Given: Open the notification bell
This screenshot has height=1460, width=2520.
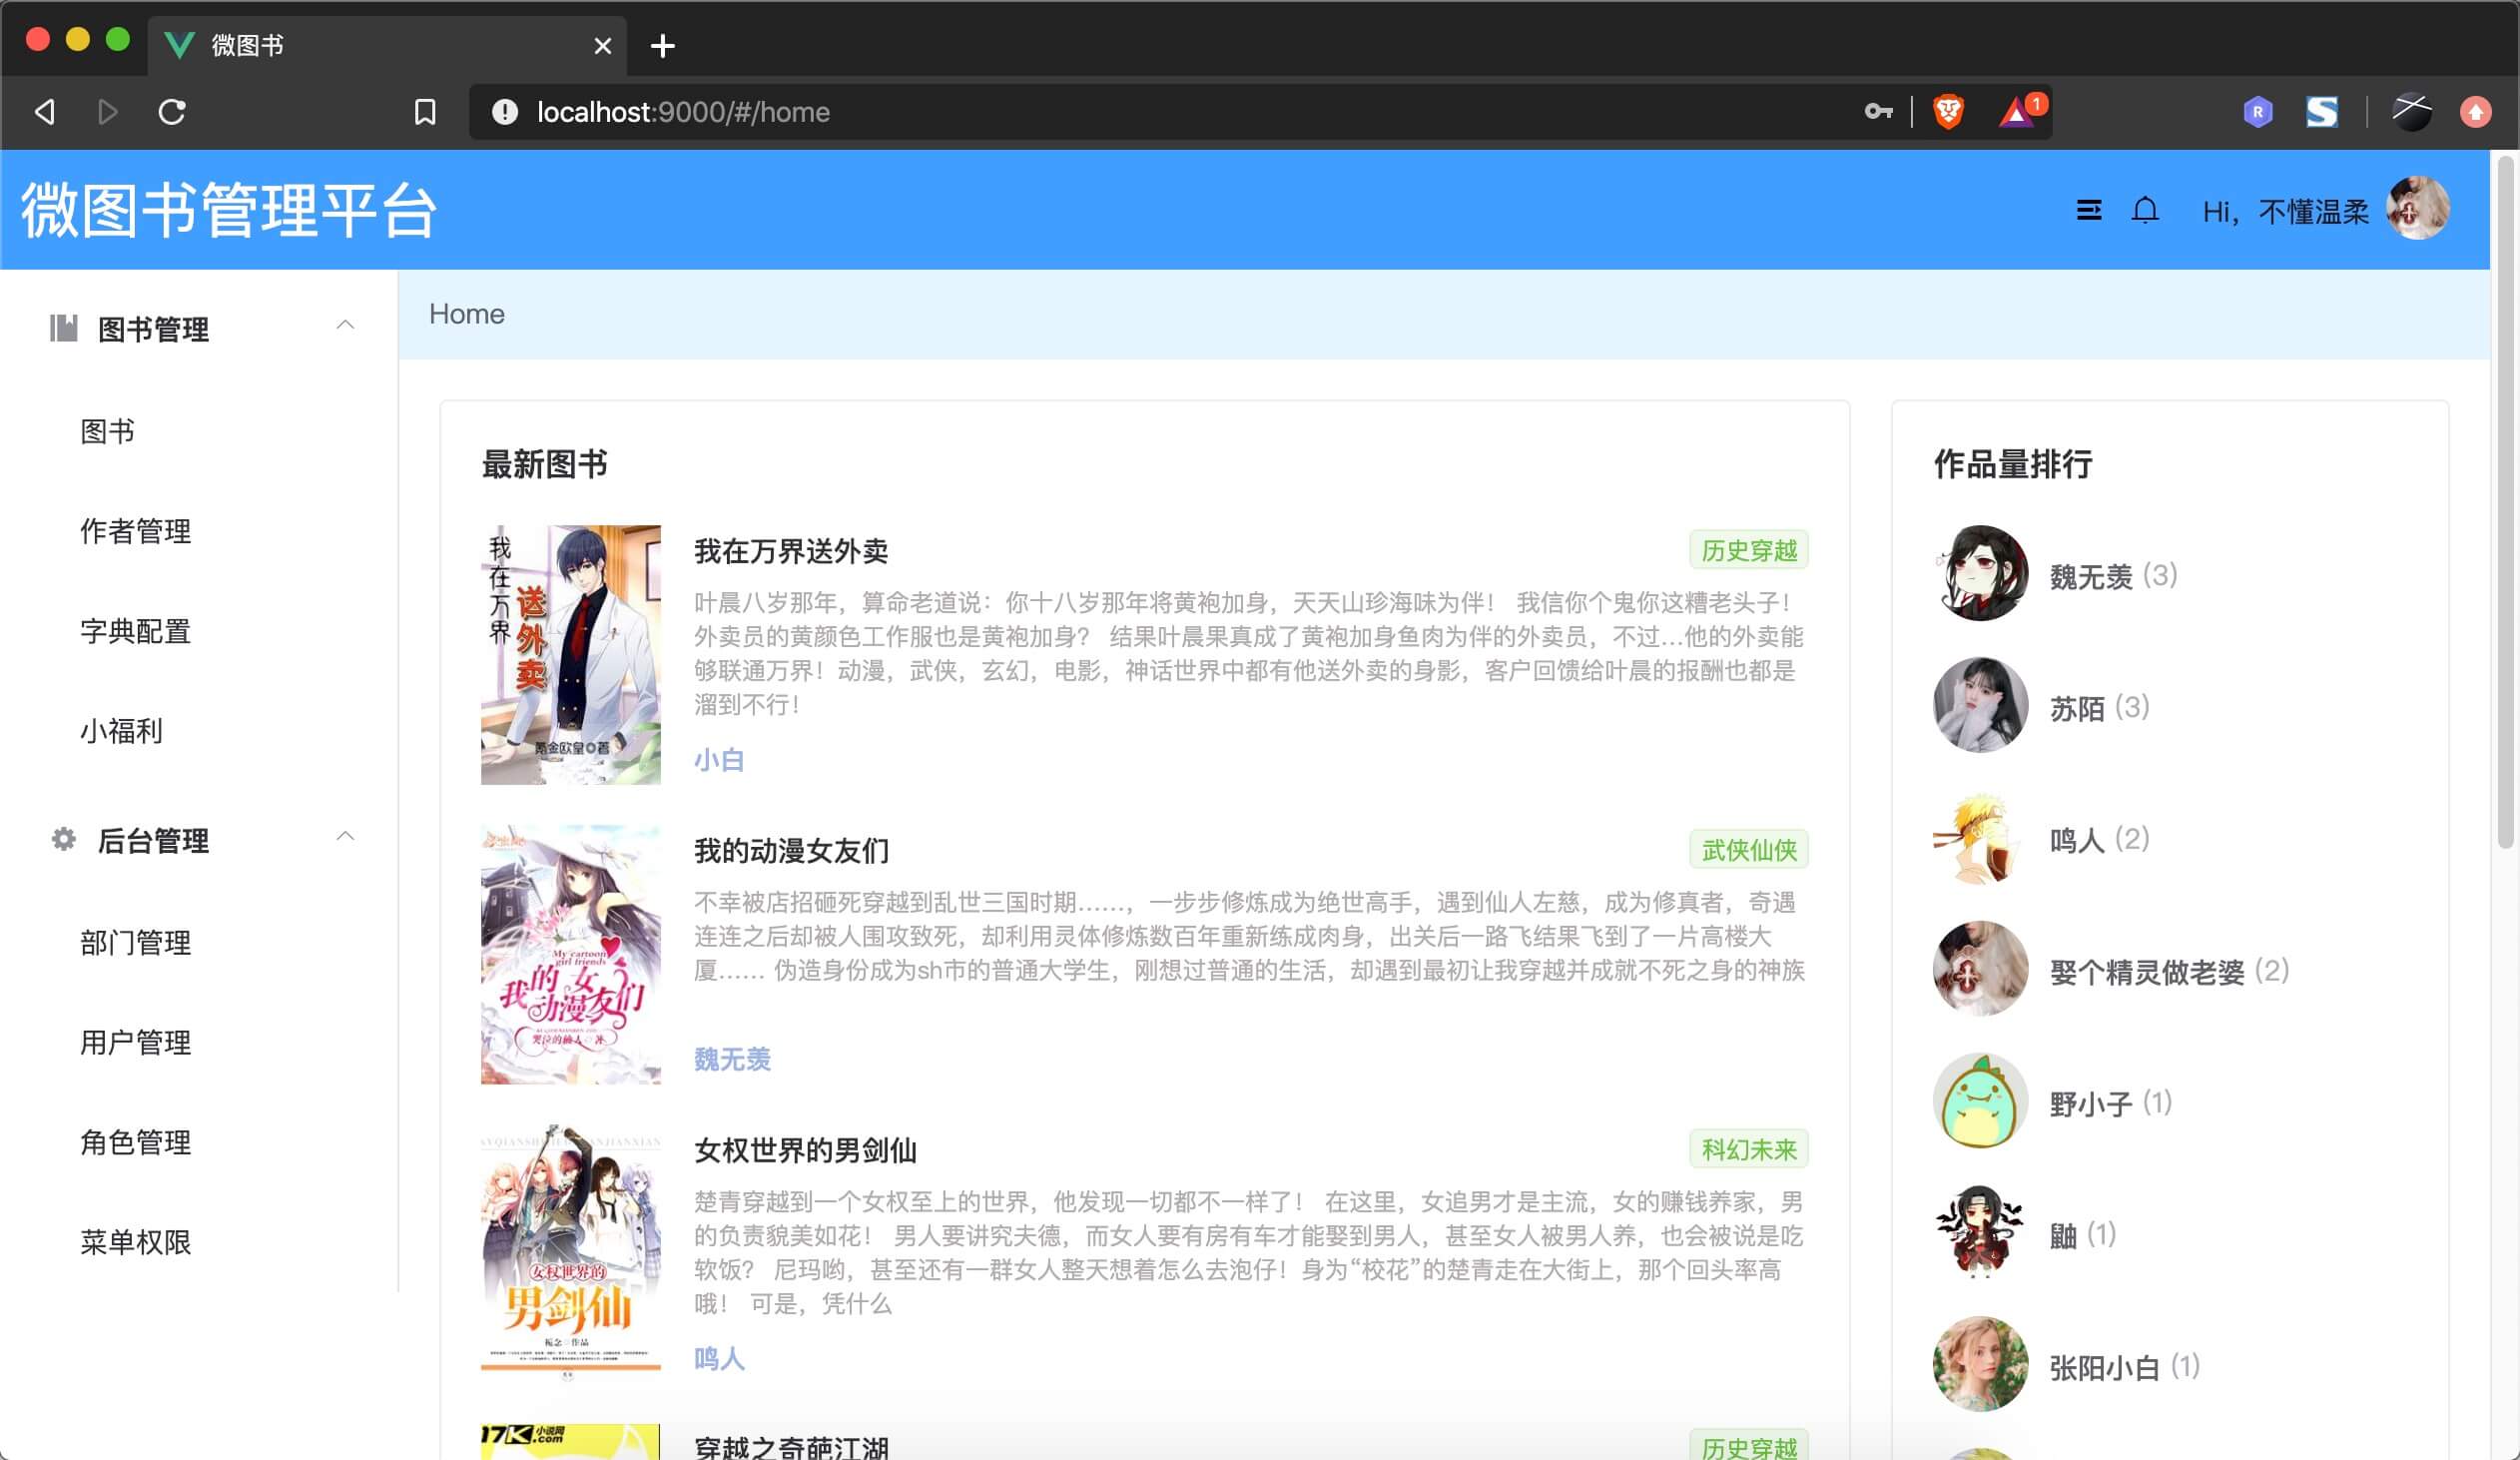Looking at the screenshot, I should point(2144,210).
